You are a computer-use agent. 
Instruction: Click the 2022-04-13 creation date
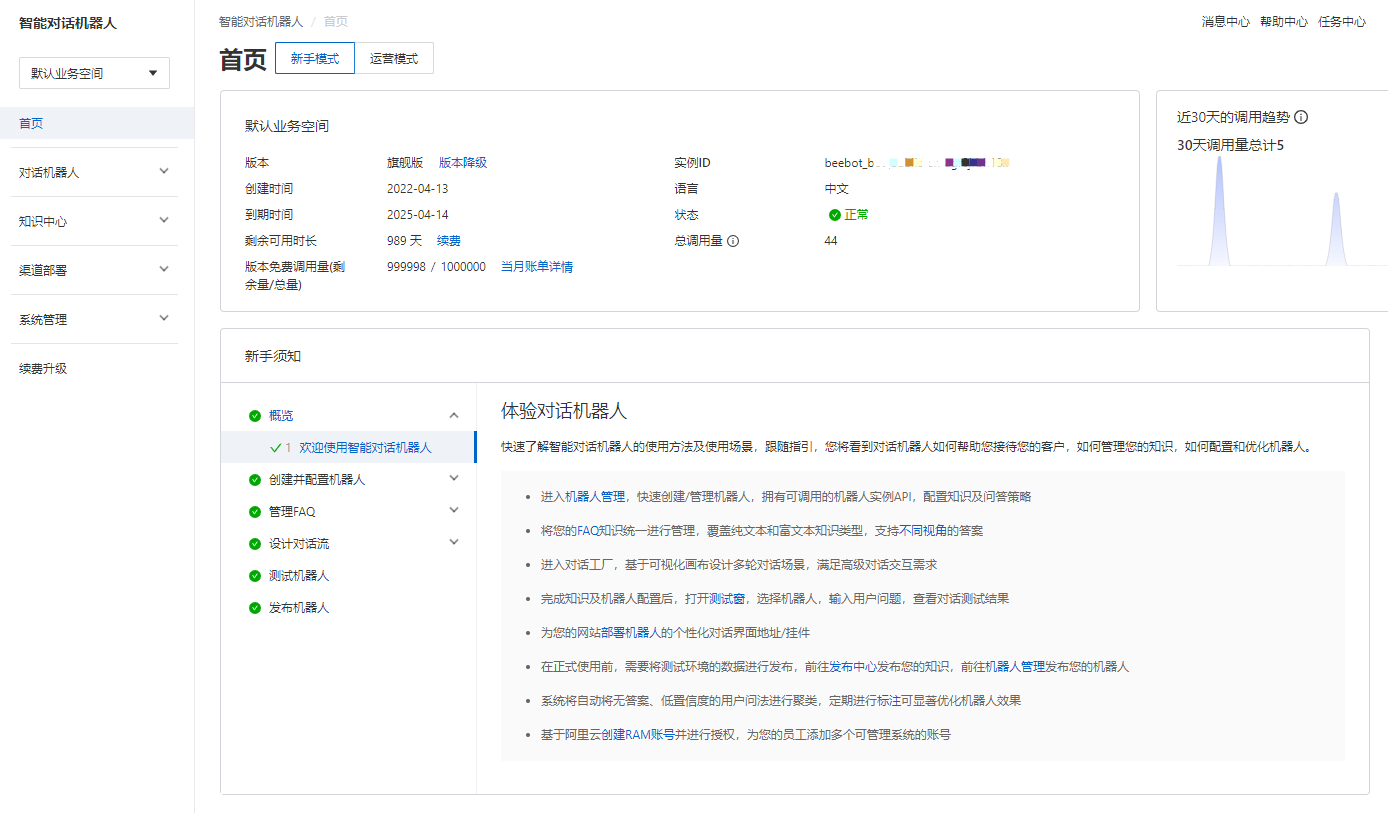click(418, 189)
